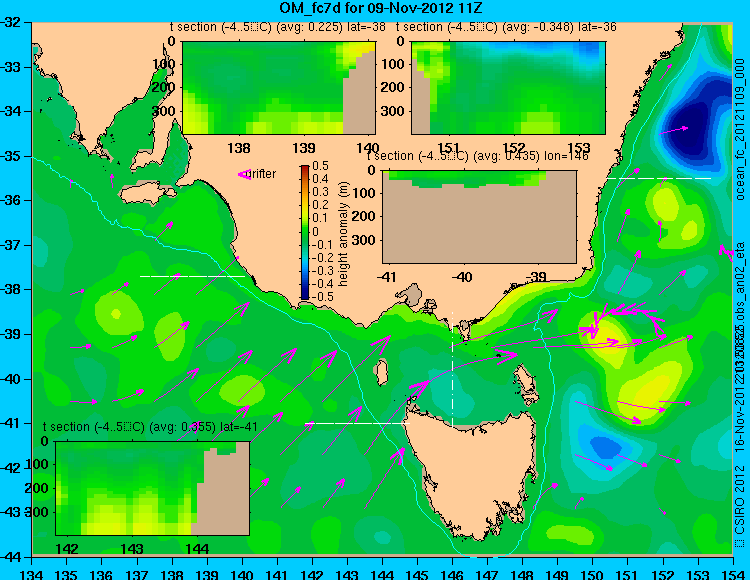This screenshot has width=750, height=580.
Task: Click the '134' longitude label on bottom axis
Action: point(32,574)
